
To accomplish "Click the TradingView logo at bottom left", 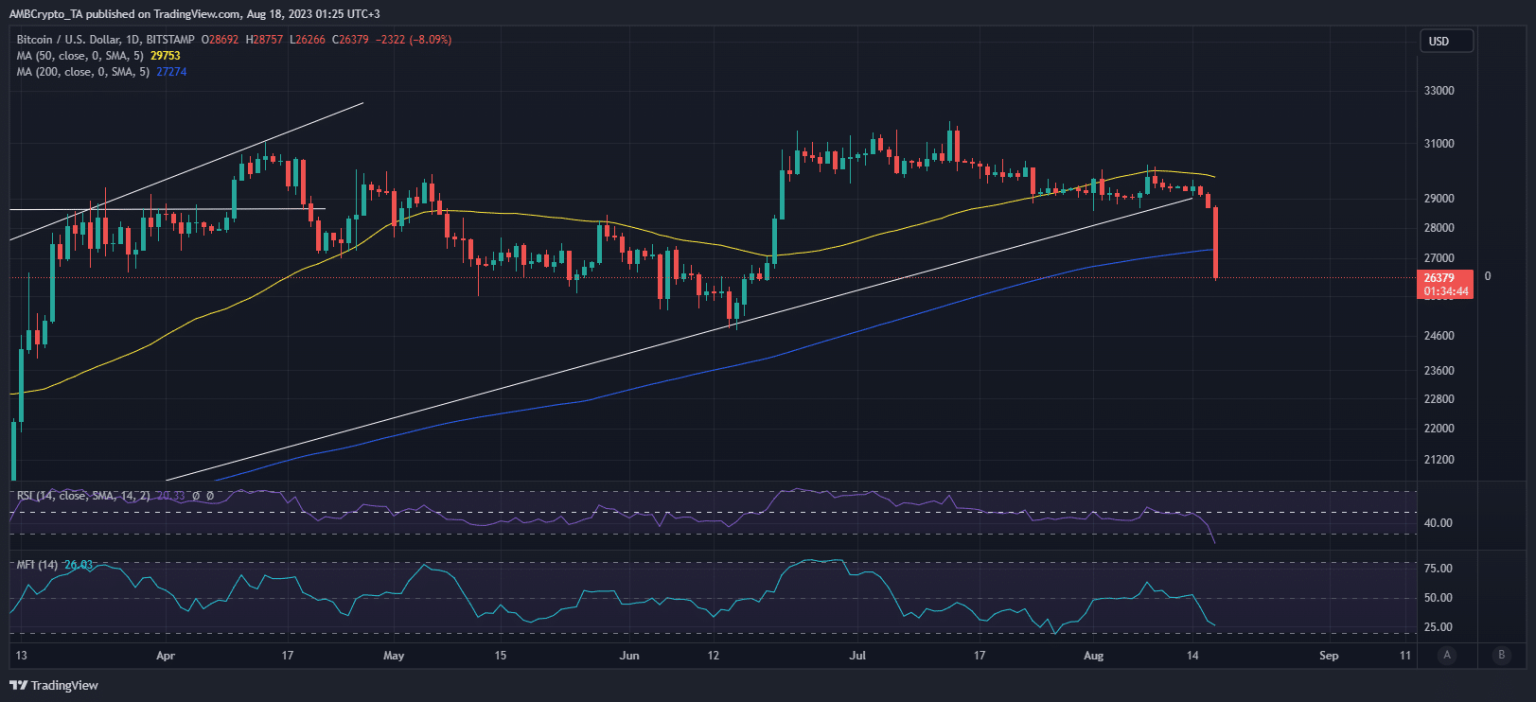I will coord(16,686).
